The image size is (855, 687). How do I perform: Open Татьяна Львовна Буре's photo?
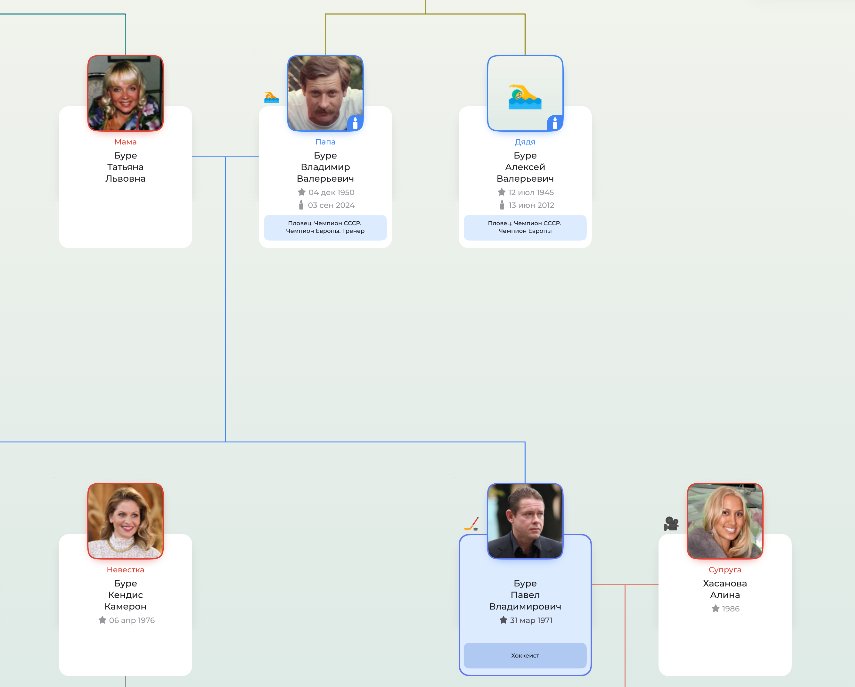click(125, 93)
